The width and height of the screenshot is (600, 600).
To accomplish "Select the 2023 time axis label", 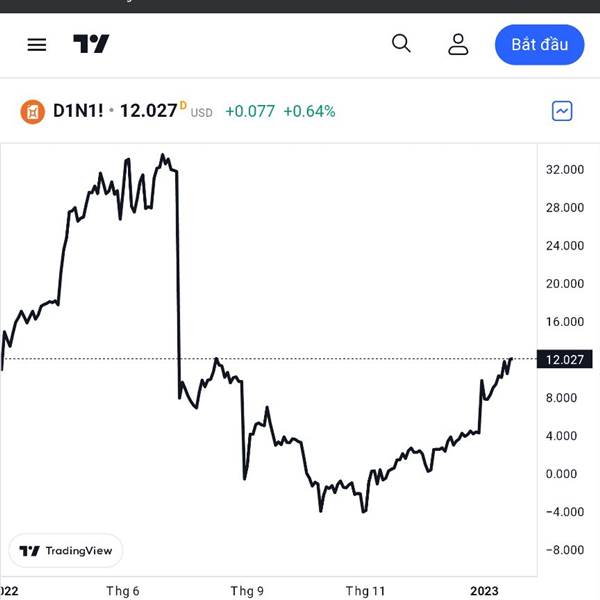I will pos(484,591).
